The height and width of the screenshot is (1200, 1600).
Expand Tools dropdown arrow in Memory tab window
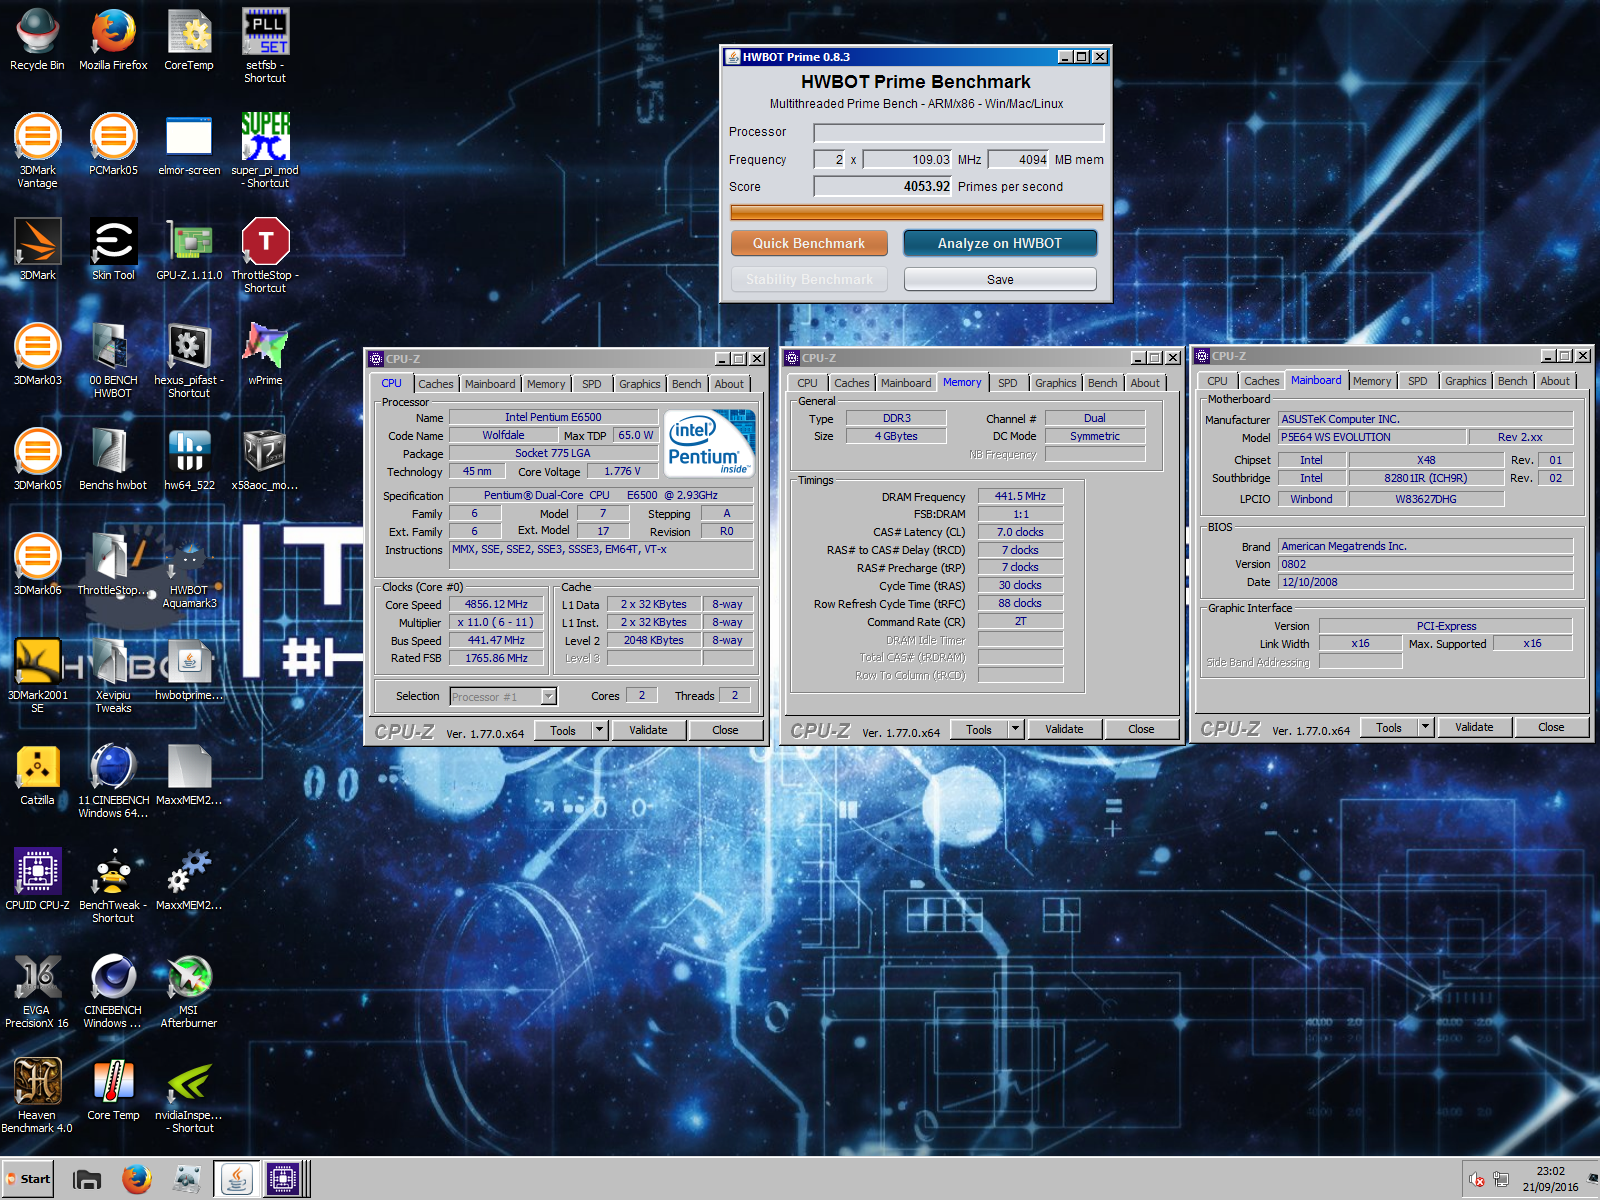[1016, 729]
